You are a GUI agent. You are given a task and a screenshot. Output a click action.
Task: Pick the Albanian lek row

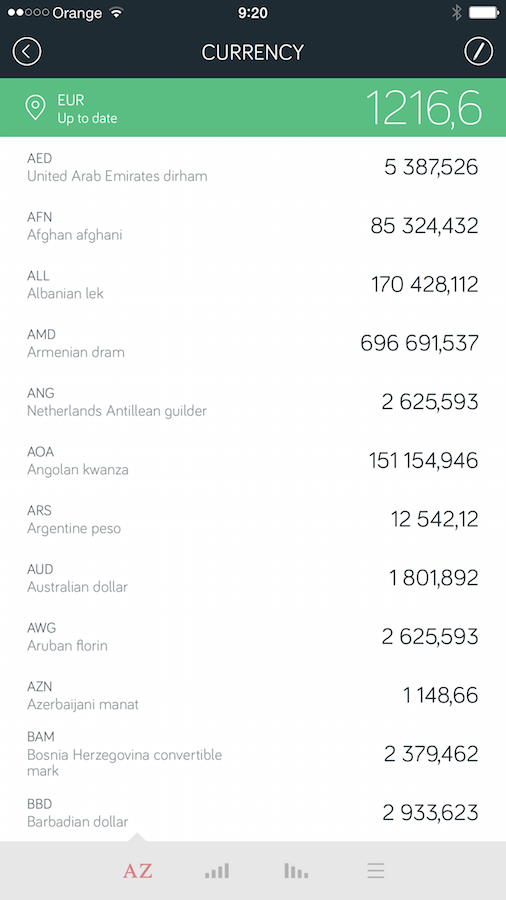click(x=253, y=284)
